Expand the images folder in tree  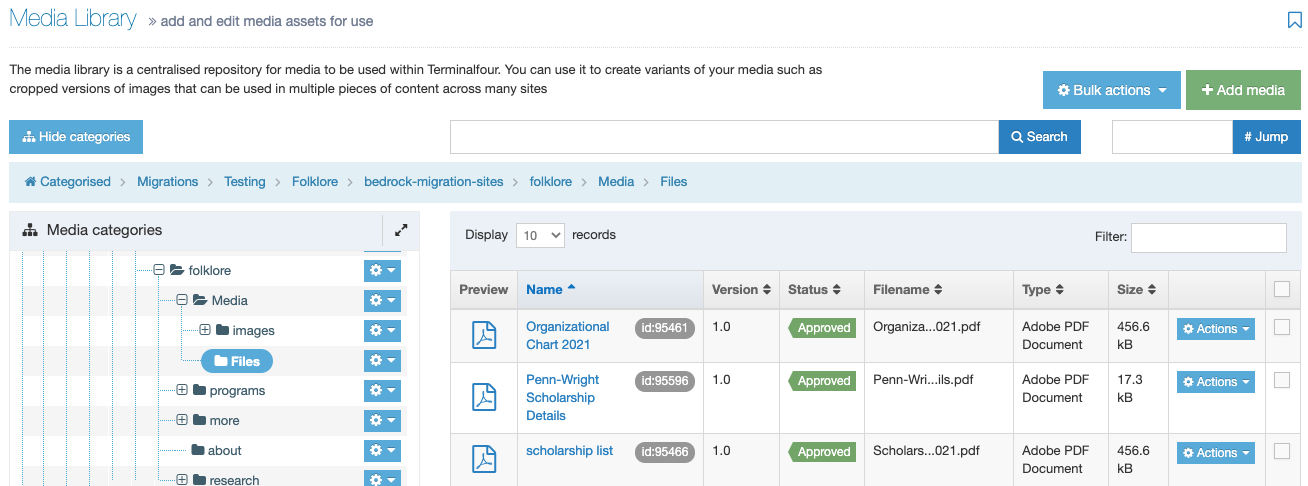point(205,330)
